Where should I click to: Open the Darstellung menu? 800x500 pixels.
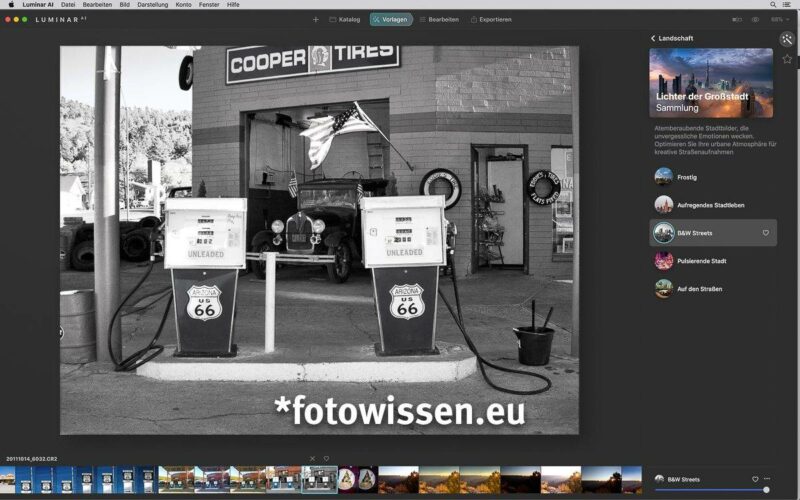(x=153, y=5)
